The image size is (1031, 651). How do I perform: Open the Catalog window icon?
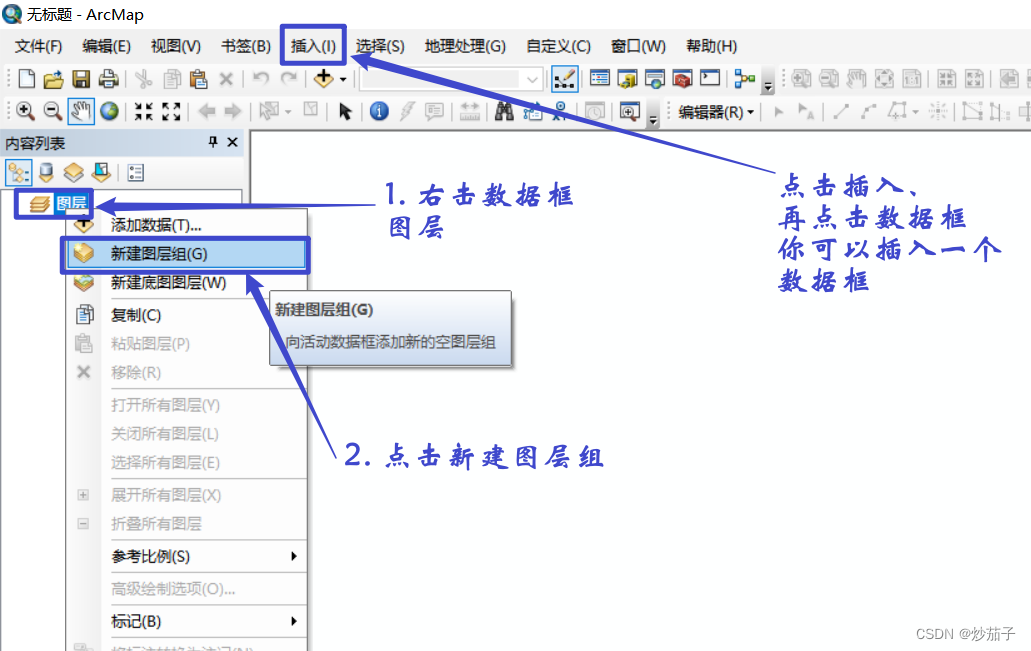click(627, 79)
